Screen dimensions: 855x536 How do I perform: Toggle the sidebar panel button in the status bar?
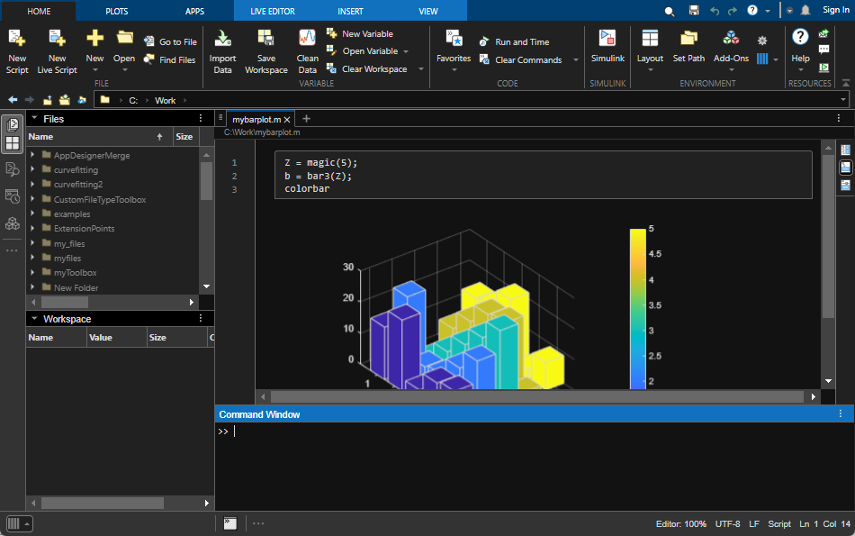pyautogui.click(x=14, y=523)
